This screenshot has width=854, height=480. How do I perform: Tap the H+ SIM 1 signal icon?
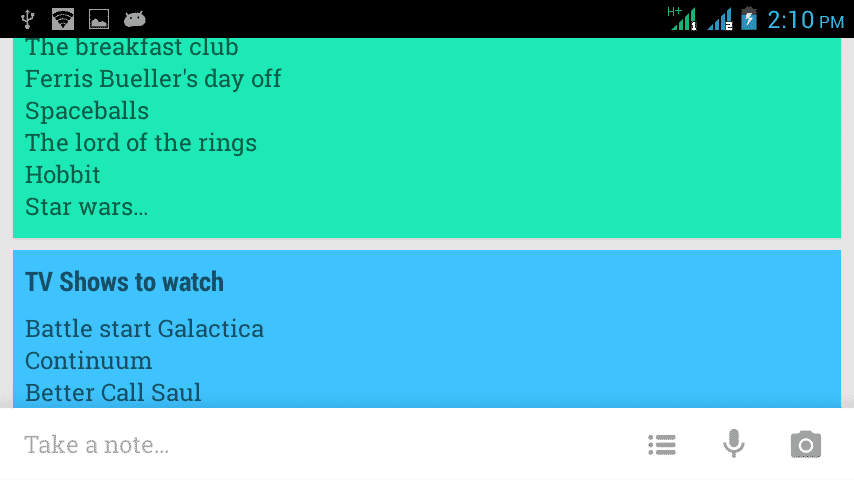coord(682,19)
